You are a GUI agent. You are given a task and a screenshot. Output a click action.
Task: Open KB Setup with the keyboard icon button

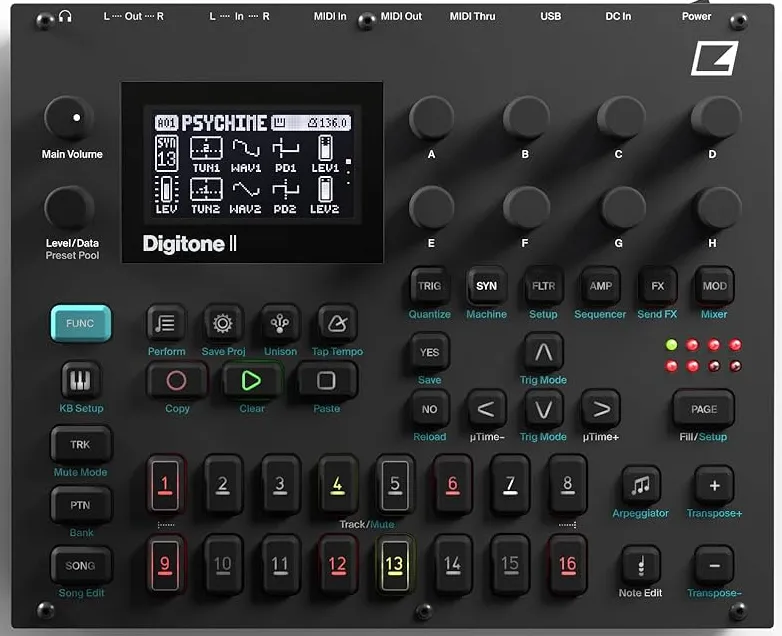pyautogui.click(x=80, y=381)
